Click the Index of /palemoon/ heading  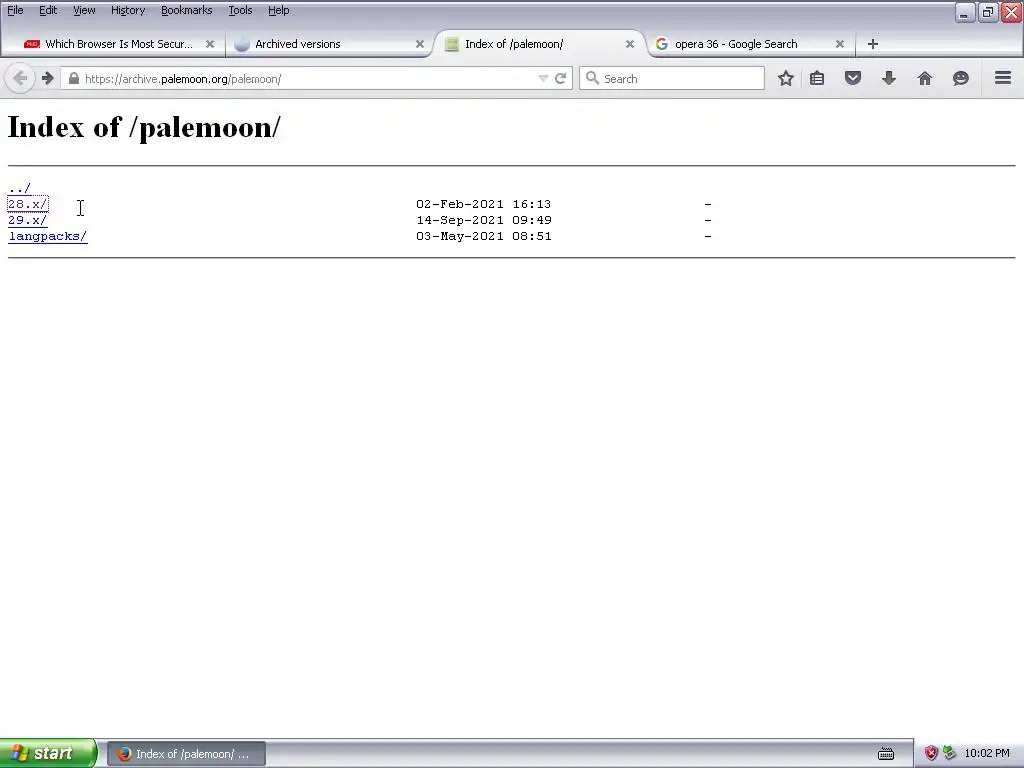[x=144, y=127]
